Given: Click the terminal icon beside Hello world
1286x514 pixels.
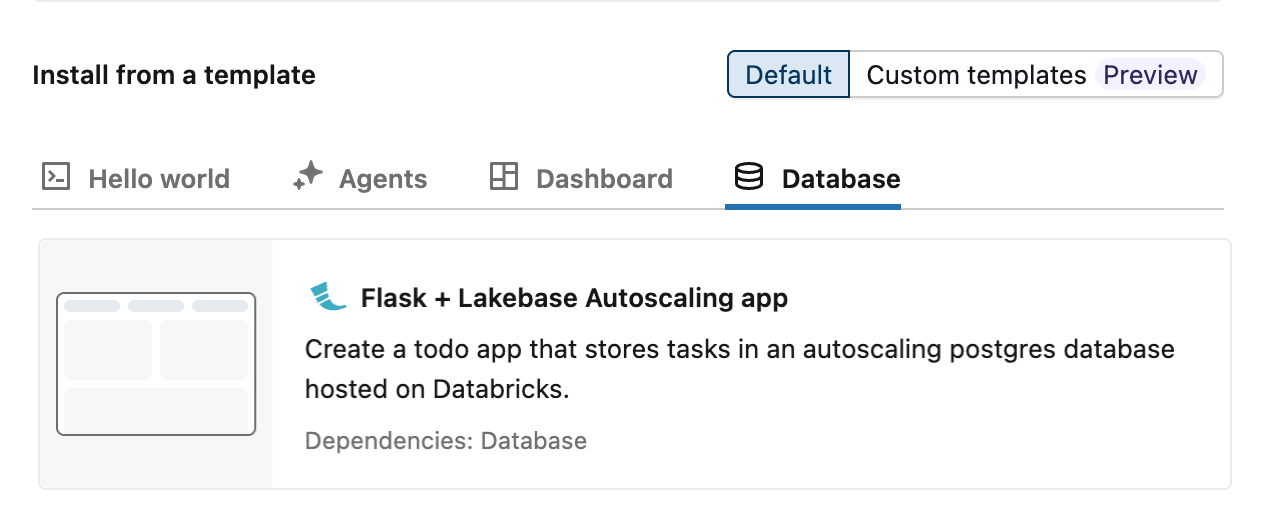Looking at the screenshot, I should (55, 178).
